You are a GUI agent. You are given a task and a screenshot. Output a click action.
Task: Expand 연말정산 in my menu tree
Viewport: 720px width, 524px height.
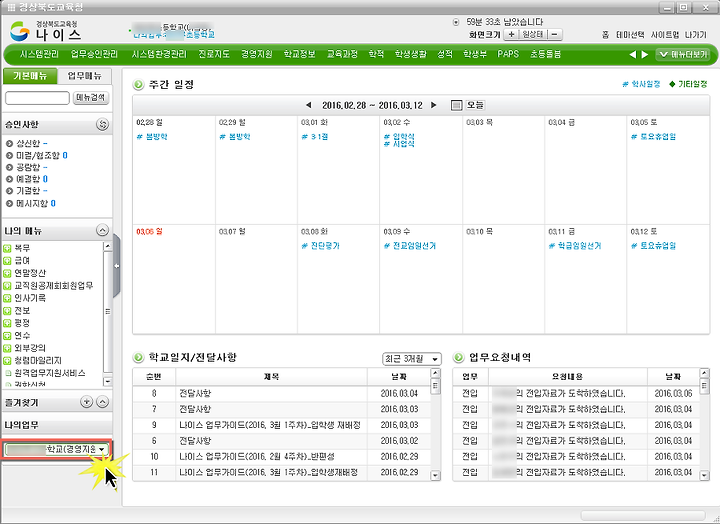(x=7, y=273)
